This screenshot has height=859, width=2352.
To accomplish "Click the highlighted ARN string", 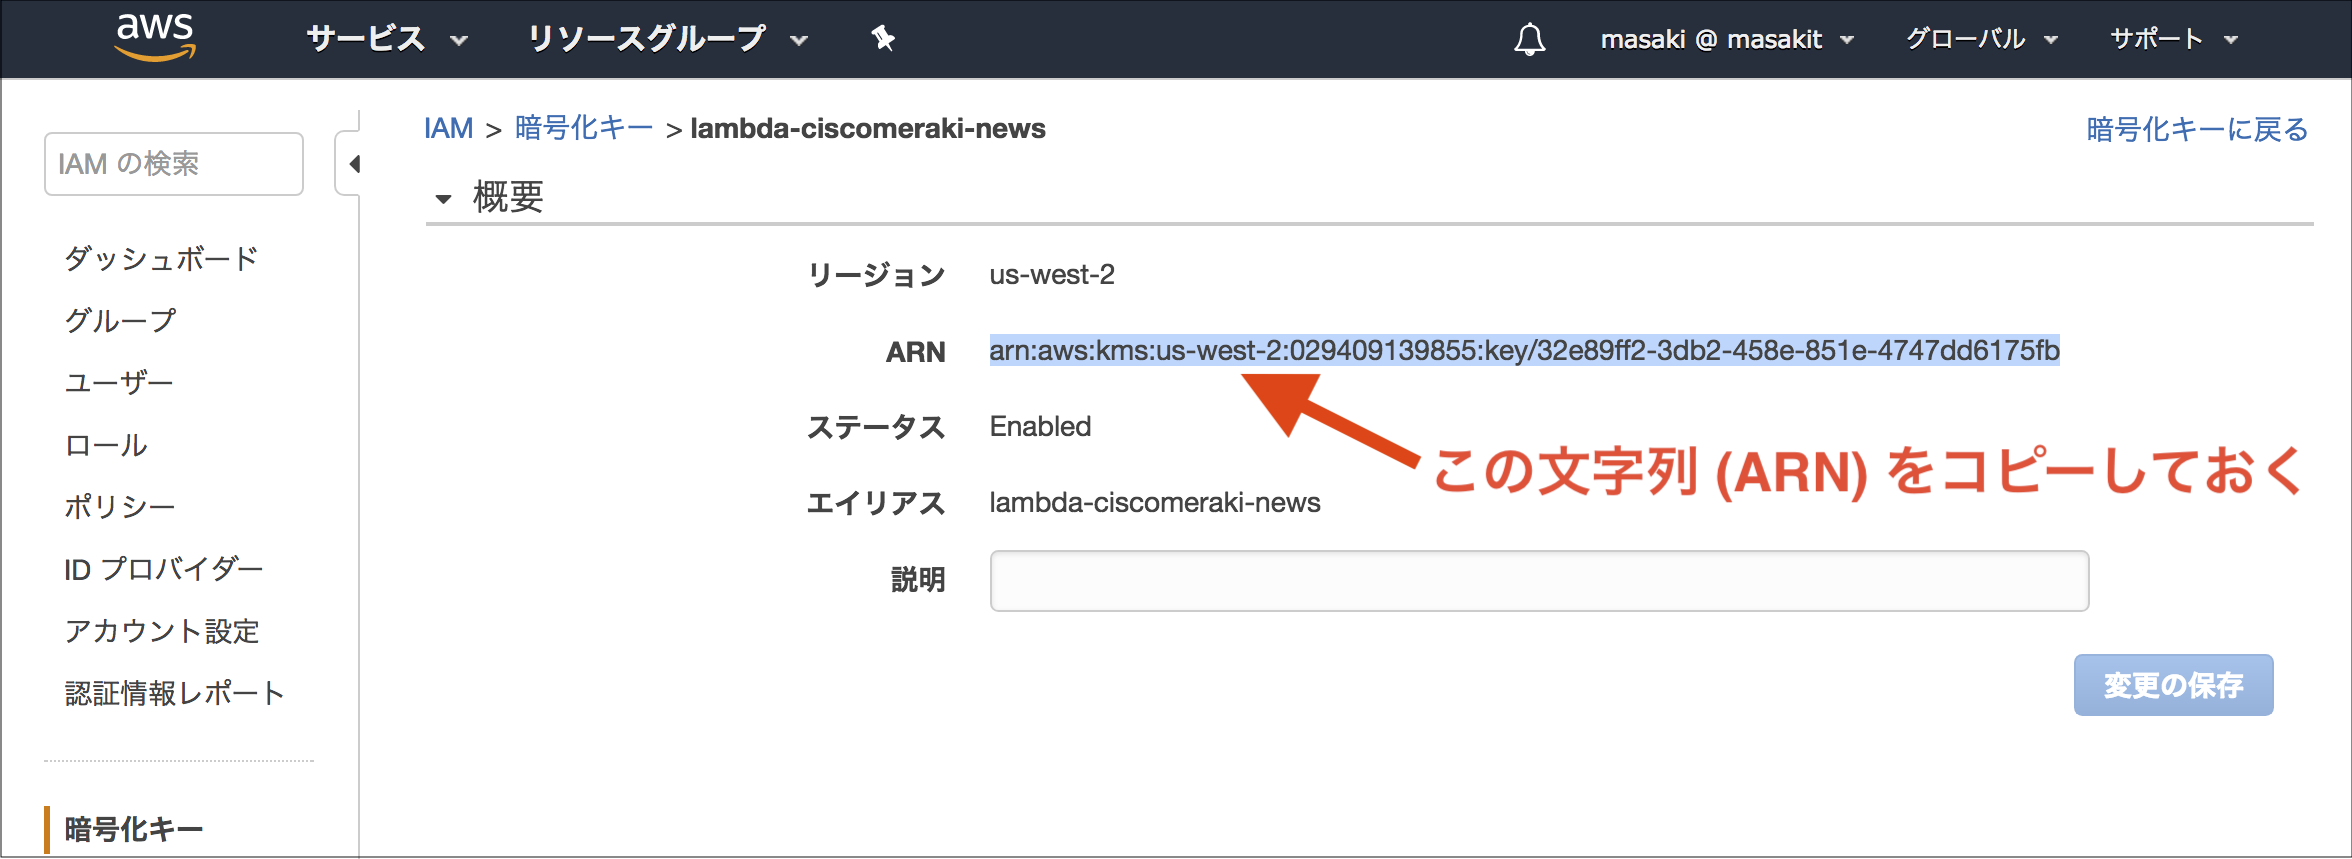I will 1524,350.
